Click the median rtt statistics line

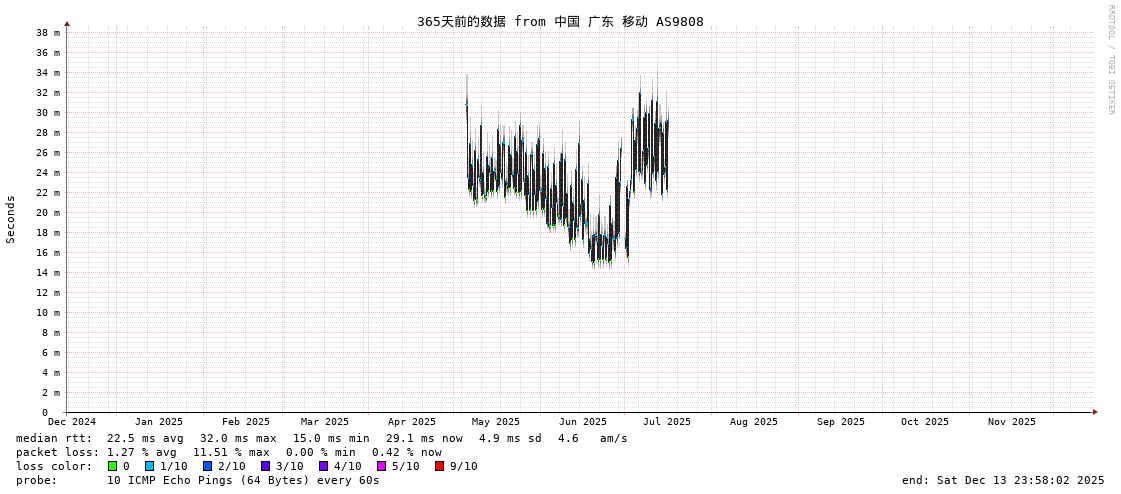[x=321, y=438]
